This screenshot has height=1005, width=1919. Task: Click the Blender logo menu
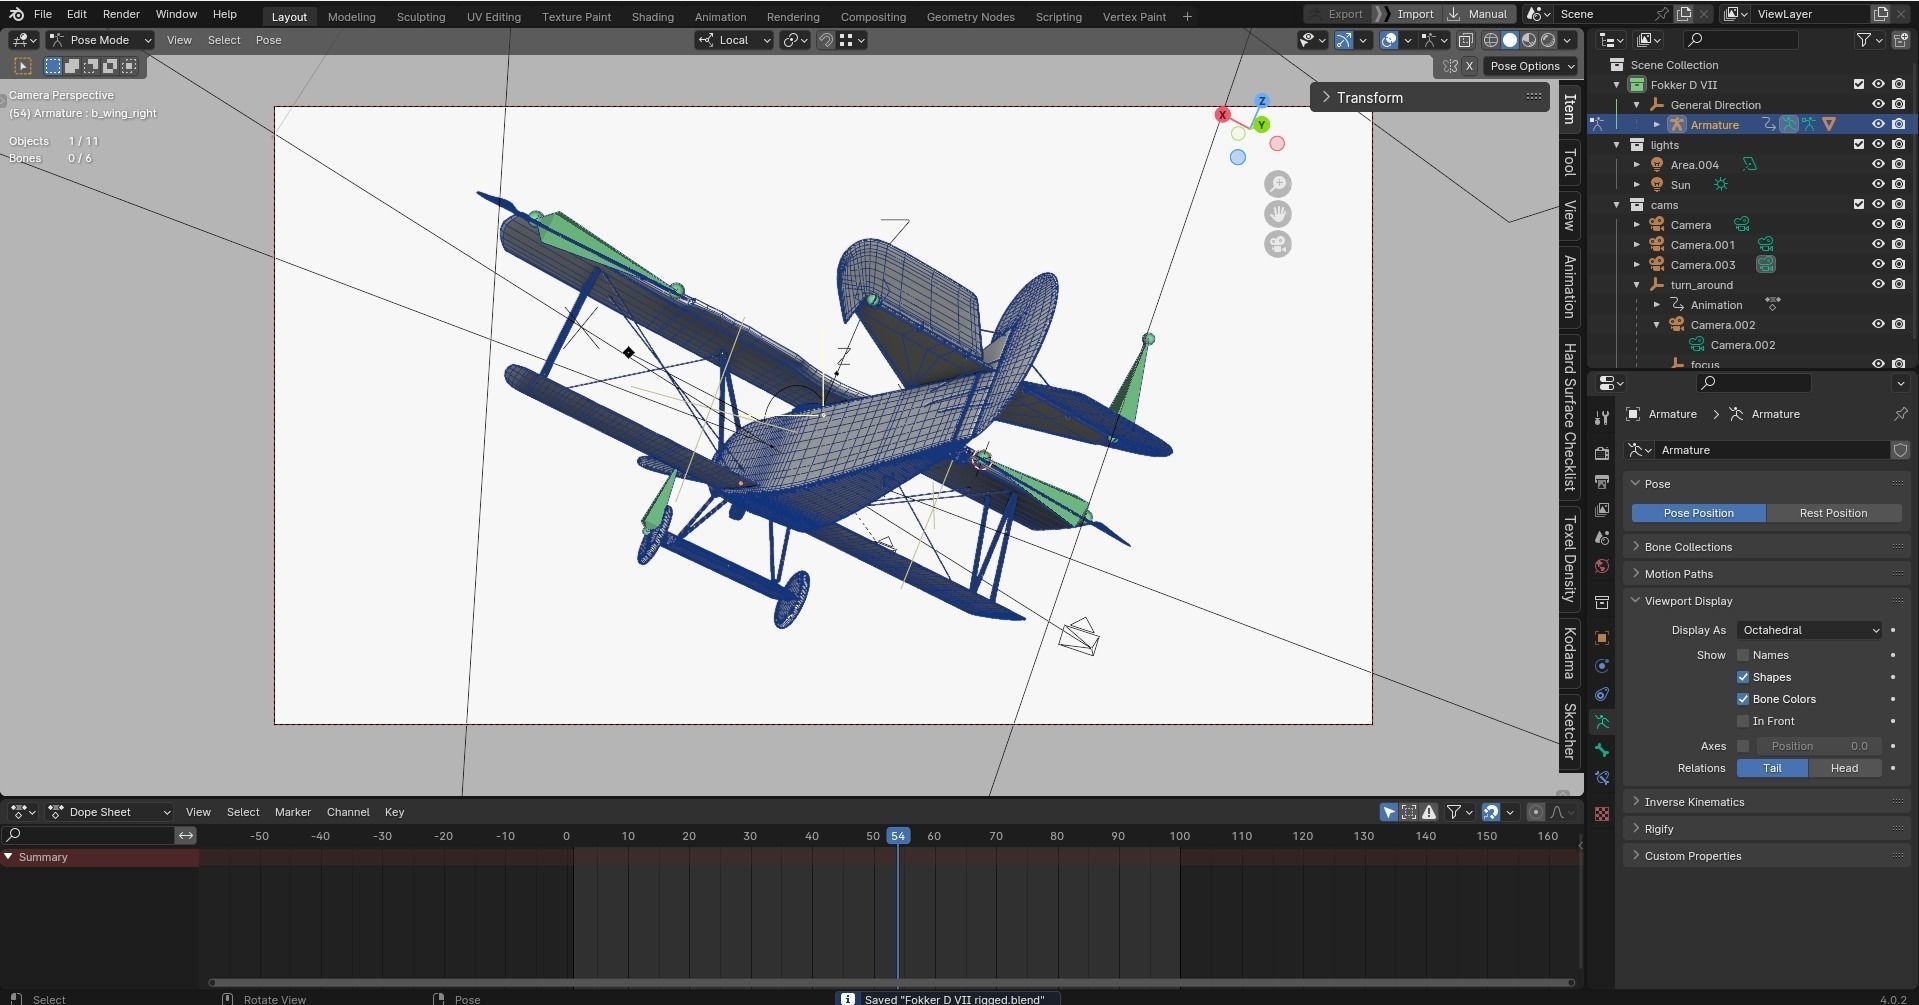[16, 14]
